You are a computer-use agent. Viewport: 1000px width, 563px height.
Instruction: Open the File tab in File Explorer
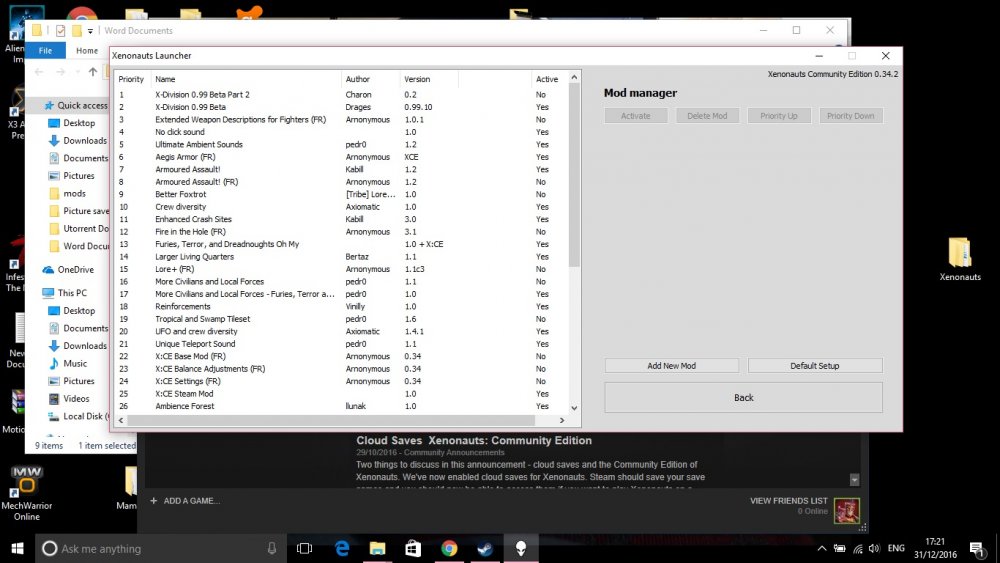[x=45, y=50]
